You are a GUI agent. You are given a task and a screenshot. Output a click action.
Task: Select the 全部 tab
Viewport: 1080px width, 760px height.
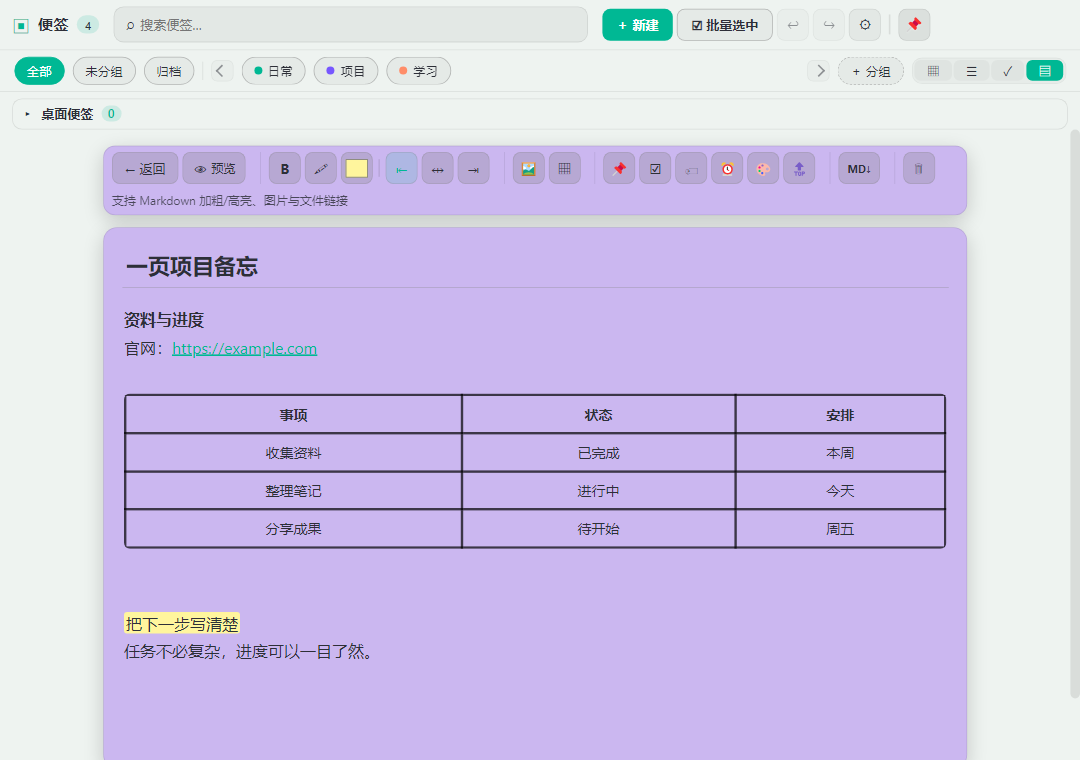pyautogui.click(x=39, y=71)
